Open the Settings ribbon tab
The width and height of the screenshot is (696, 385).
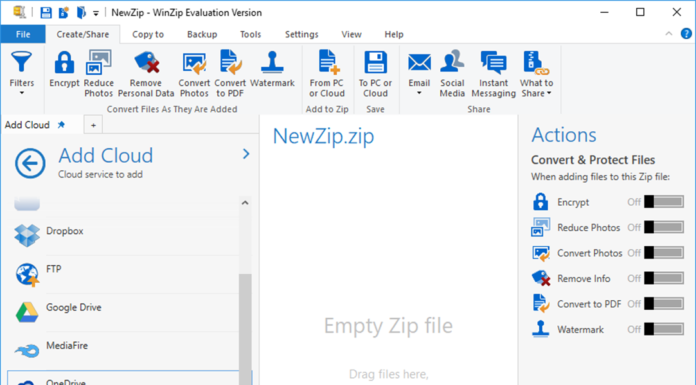point(301,34)
